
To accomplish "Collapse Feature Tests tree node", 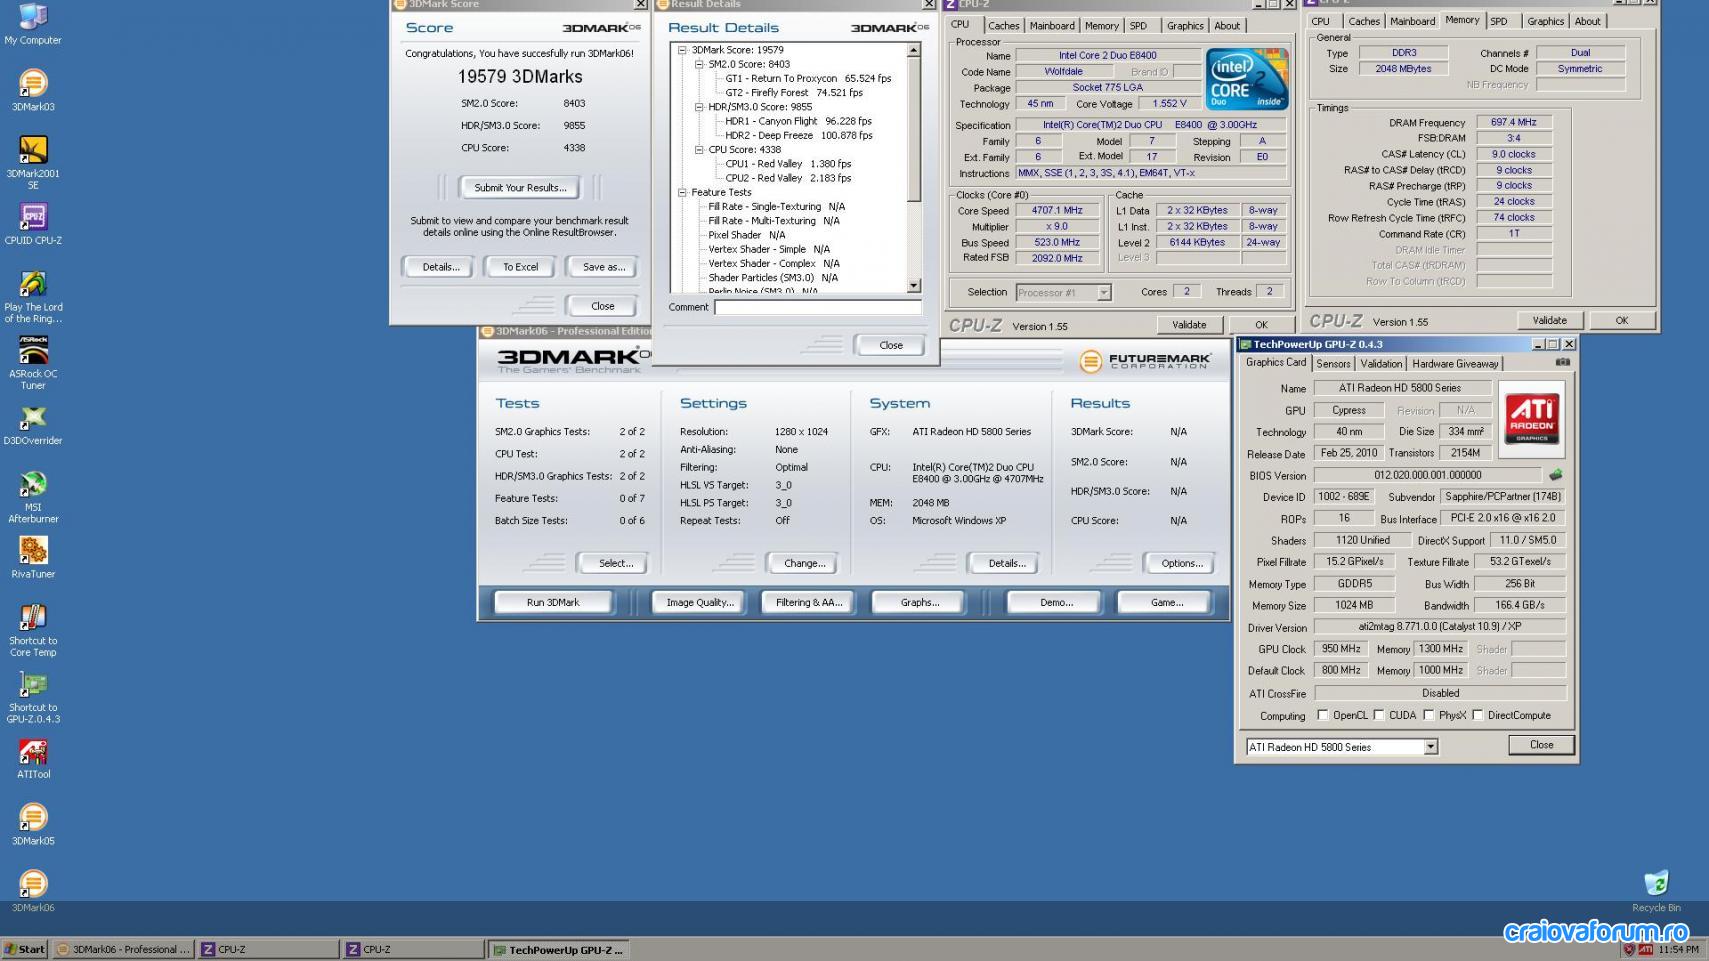I will [x=683, y=192].
